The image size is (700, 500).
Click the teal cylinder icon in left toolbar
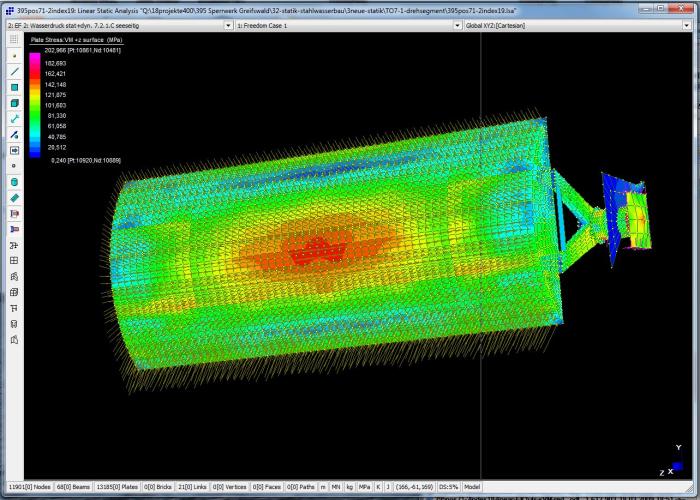tap(14, 182)
